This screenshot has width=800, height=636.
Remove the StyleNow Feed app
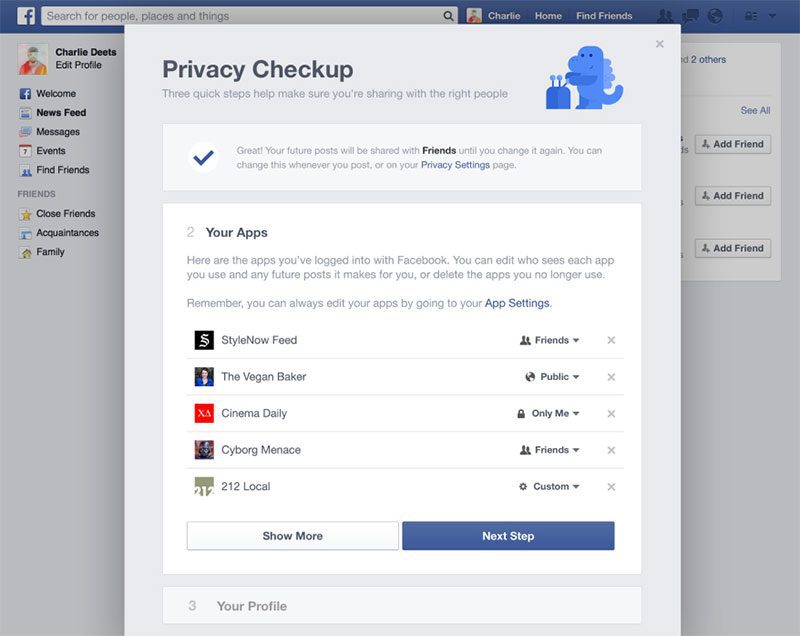click(x=611, y=340)
